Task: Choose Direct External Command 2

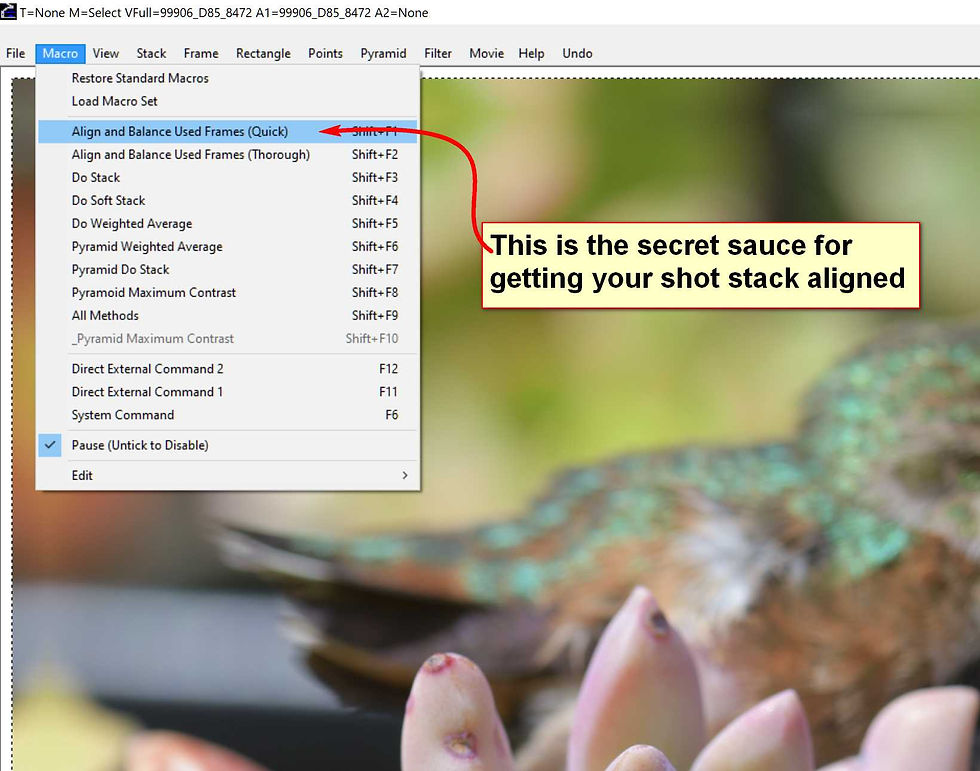Action: pyautogui.click(x=228, y=369)
